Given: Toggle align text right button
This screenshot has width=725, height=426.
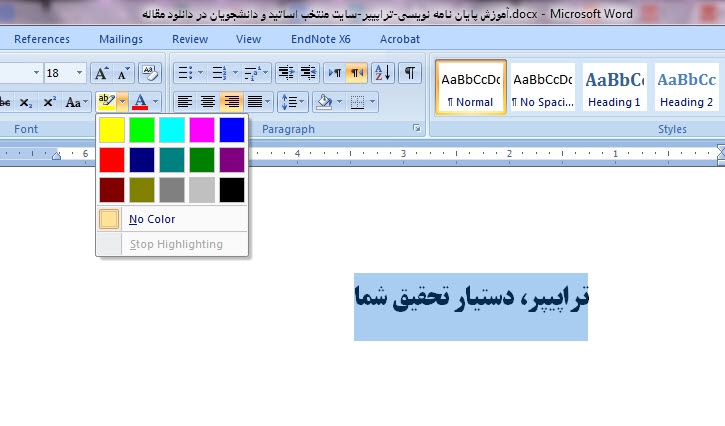Looking at the screenshot, I should point(232,102).
